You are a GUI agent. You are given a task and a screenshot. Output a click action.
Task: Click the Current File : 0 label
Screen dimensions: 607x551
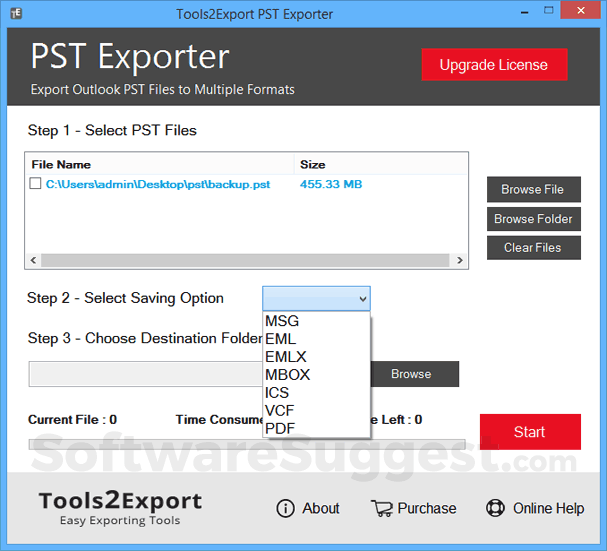point(72,419)
